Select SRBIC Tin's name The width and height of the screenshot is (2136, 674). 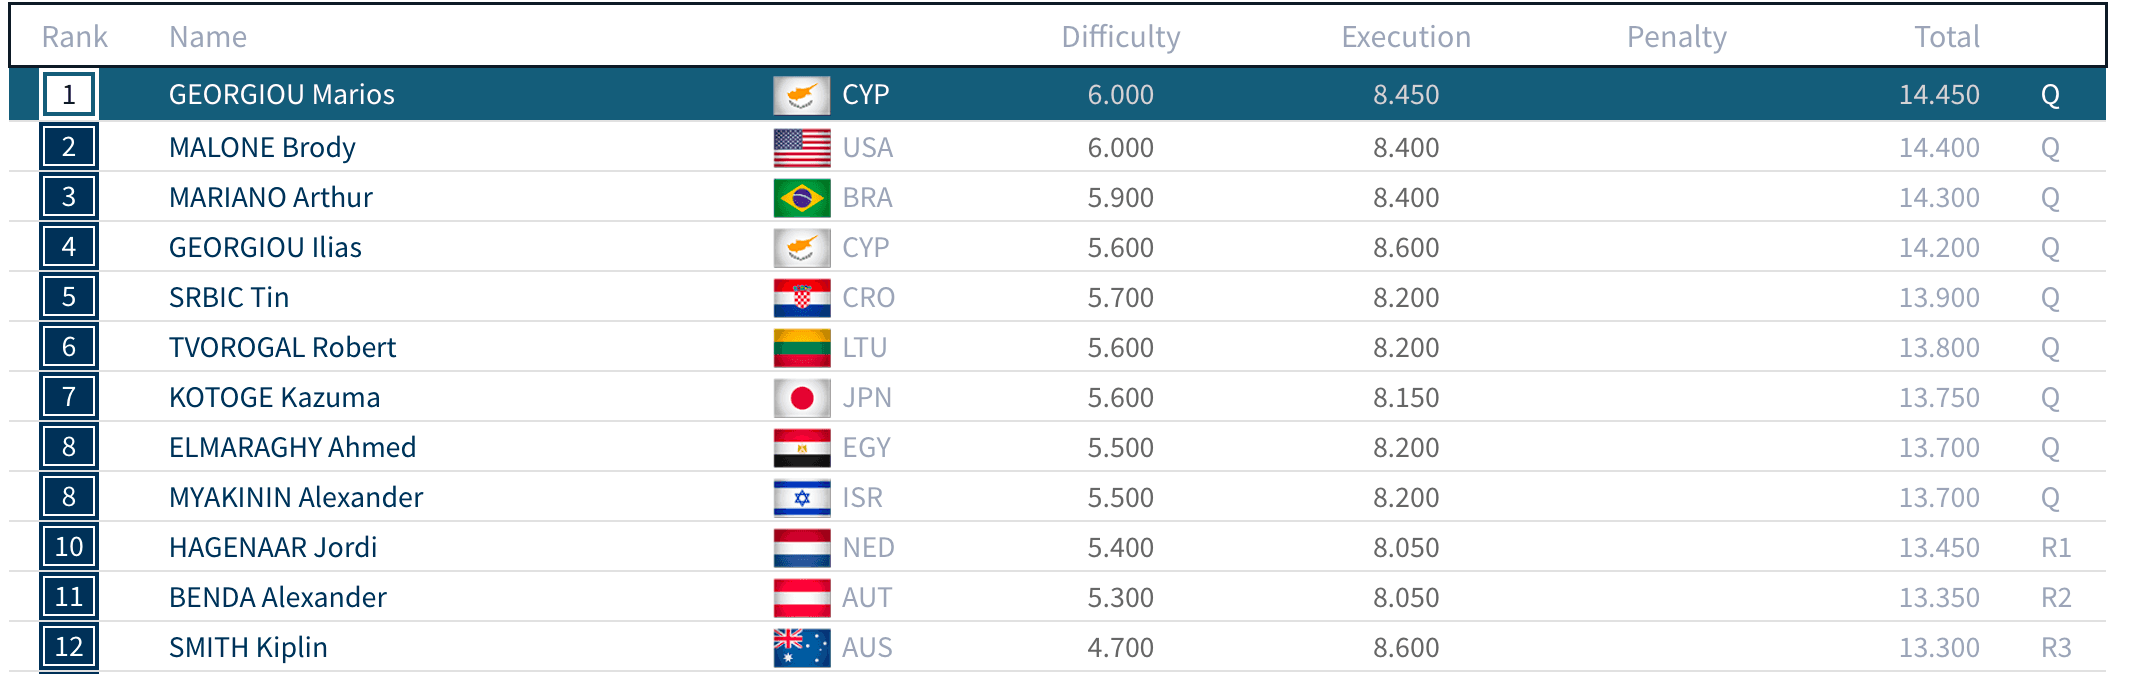coord(228,298)
